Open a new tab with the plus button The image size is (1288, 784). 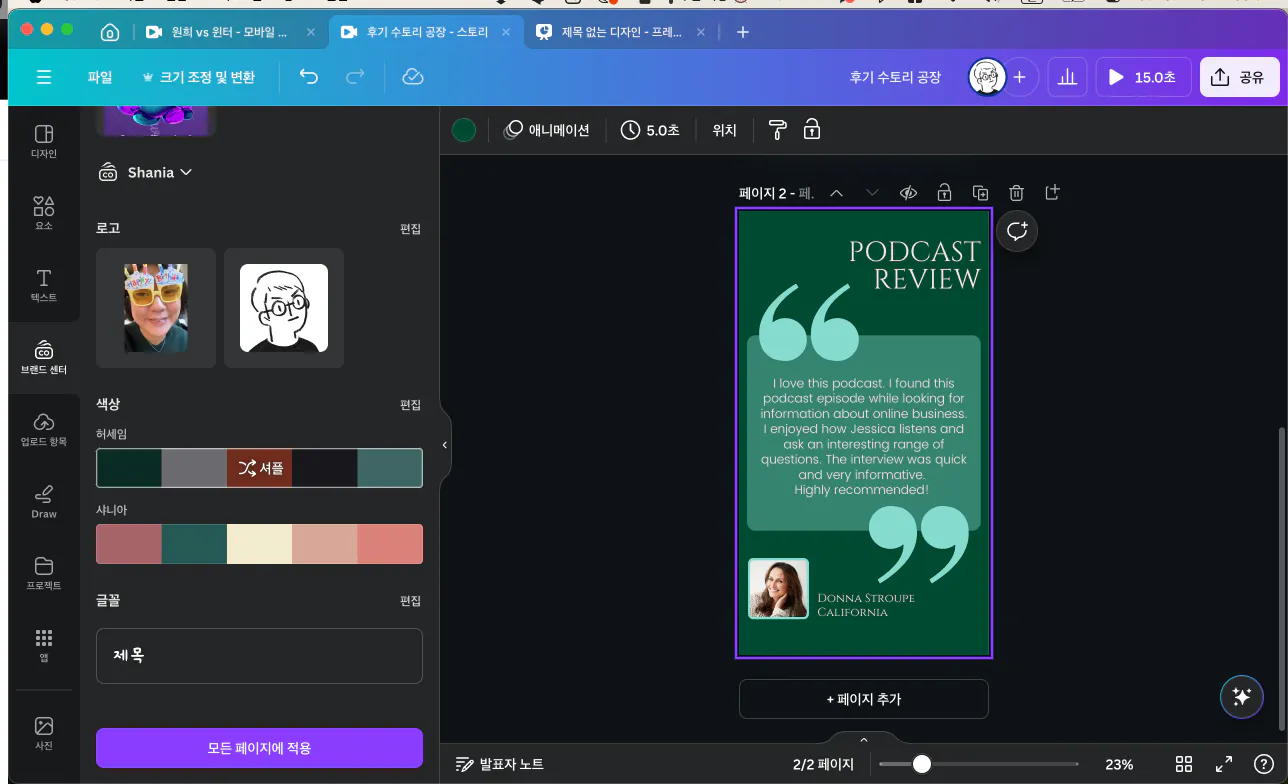[743, 32]
